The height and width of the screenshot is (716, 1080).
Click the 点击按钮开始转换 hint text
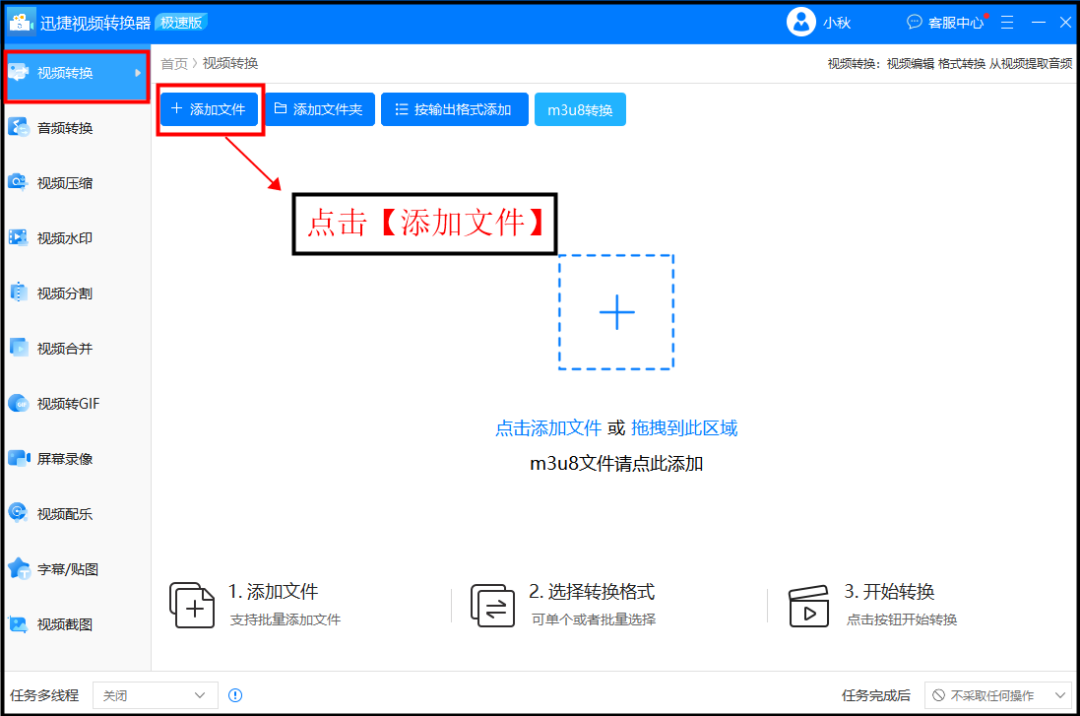point(902,620)
